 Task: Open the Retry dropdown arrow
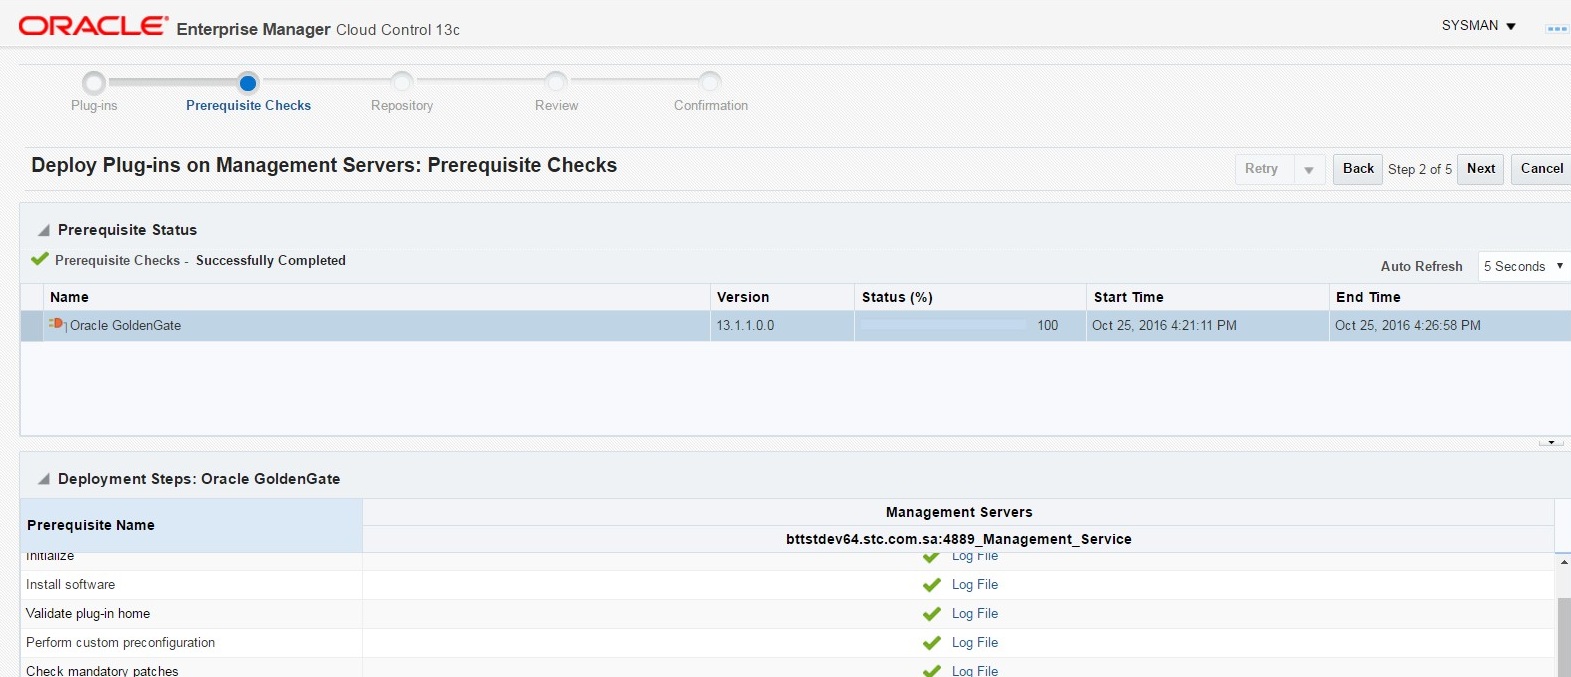[x=1309, y=170]
